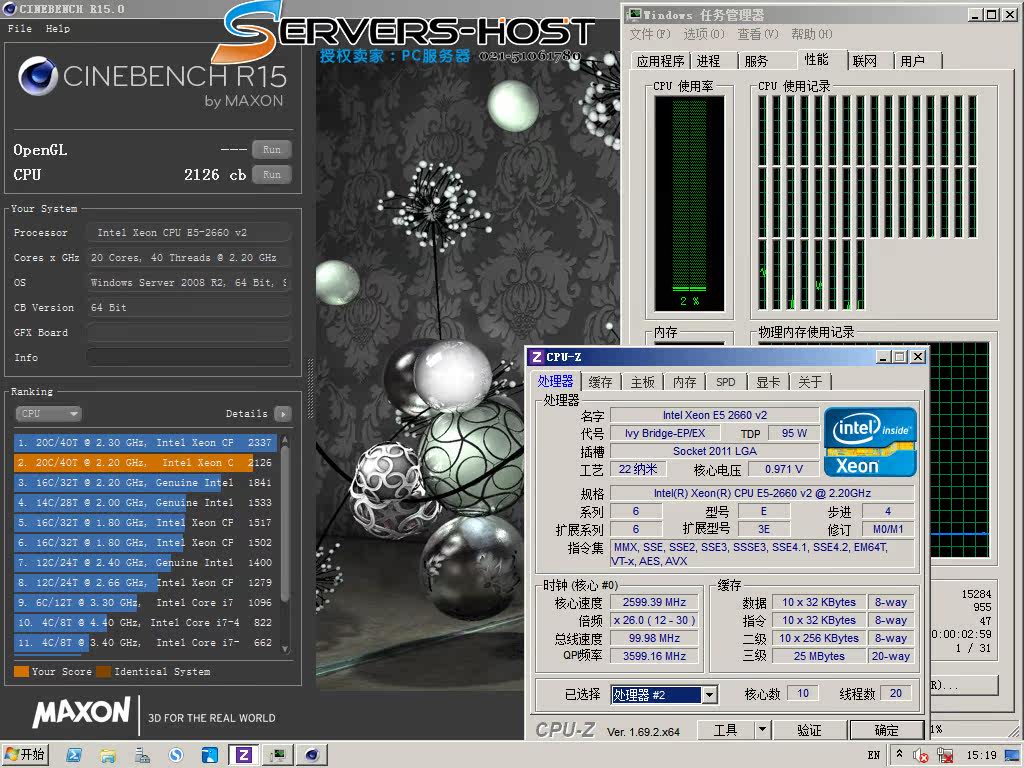Open the Start (开始) button
This screenshot has height=768, width=1024.
tap(25, 755)
